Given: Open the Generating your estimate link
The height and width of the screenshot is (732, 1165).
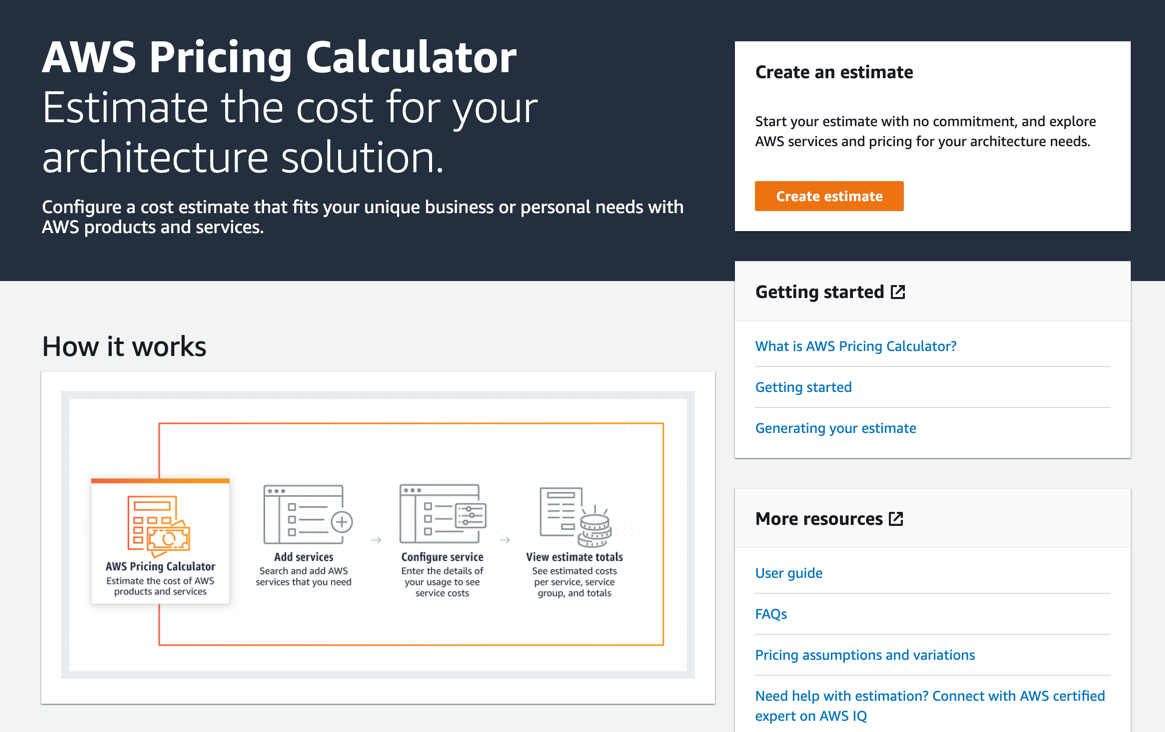Looking at the screenshot, I should point(835,427).
